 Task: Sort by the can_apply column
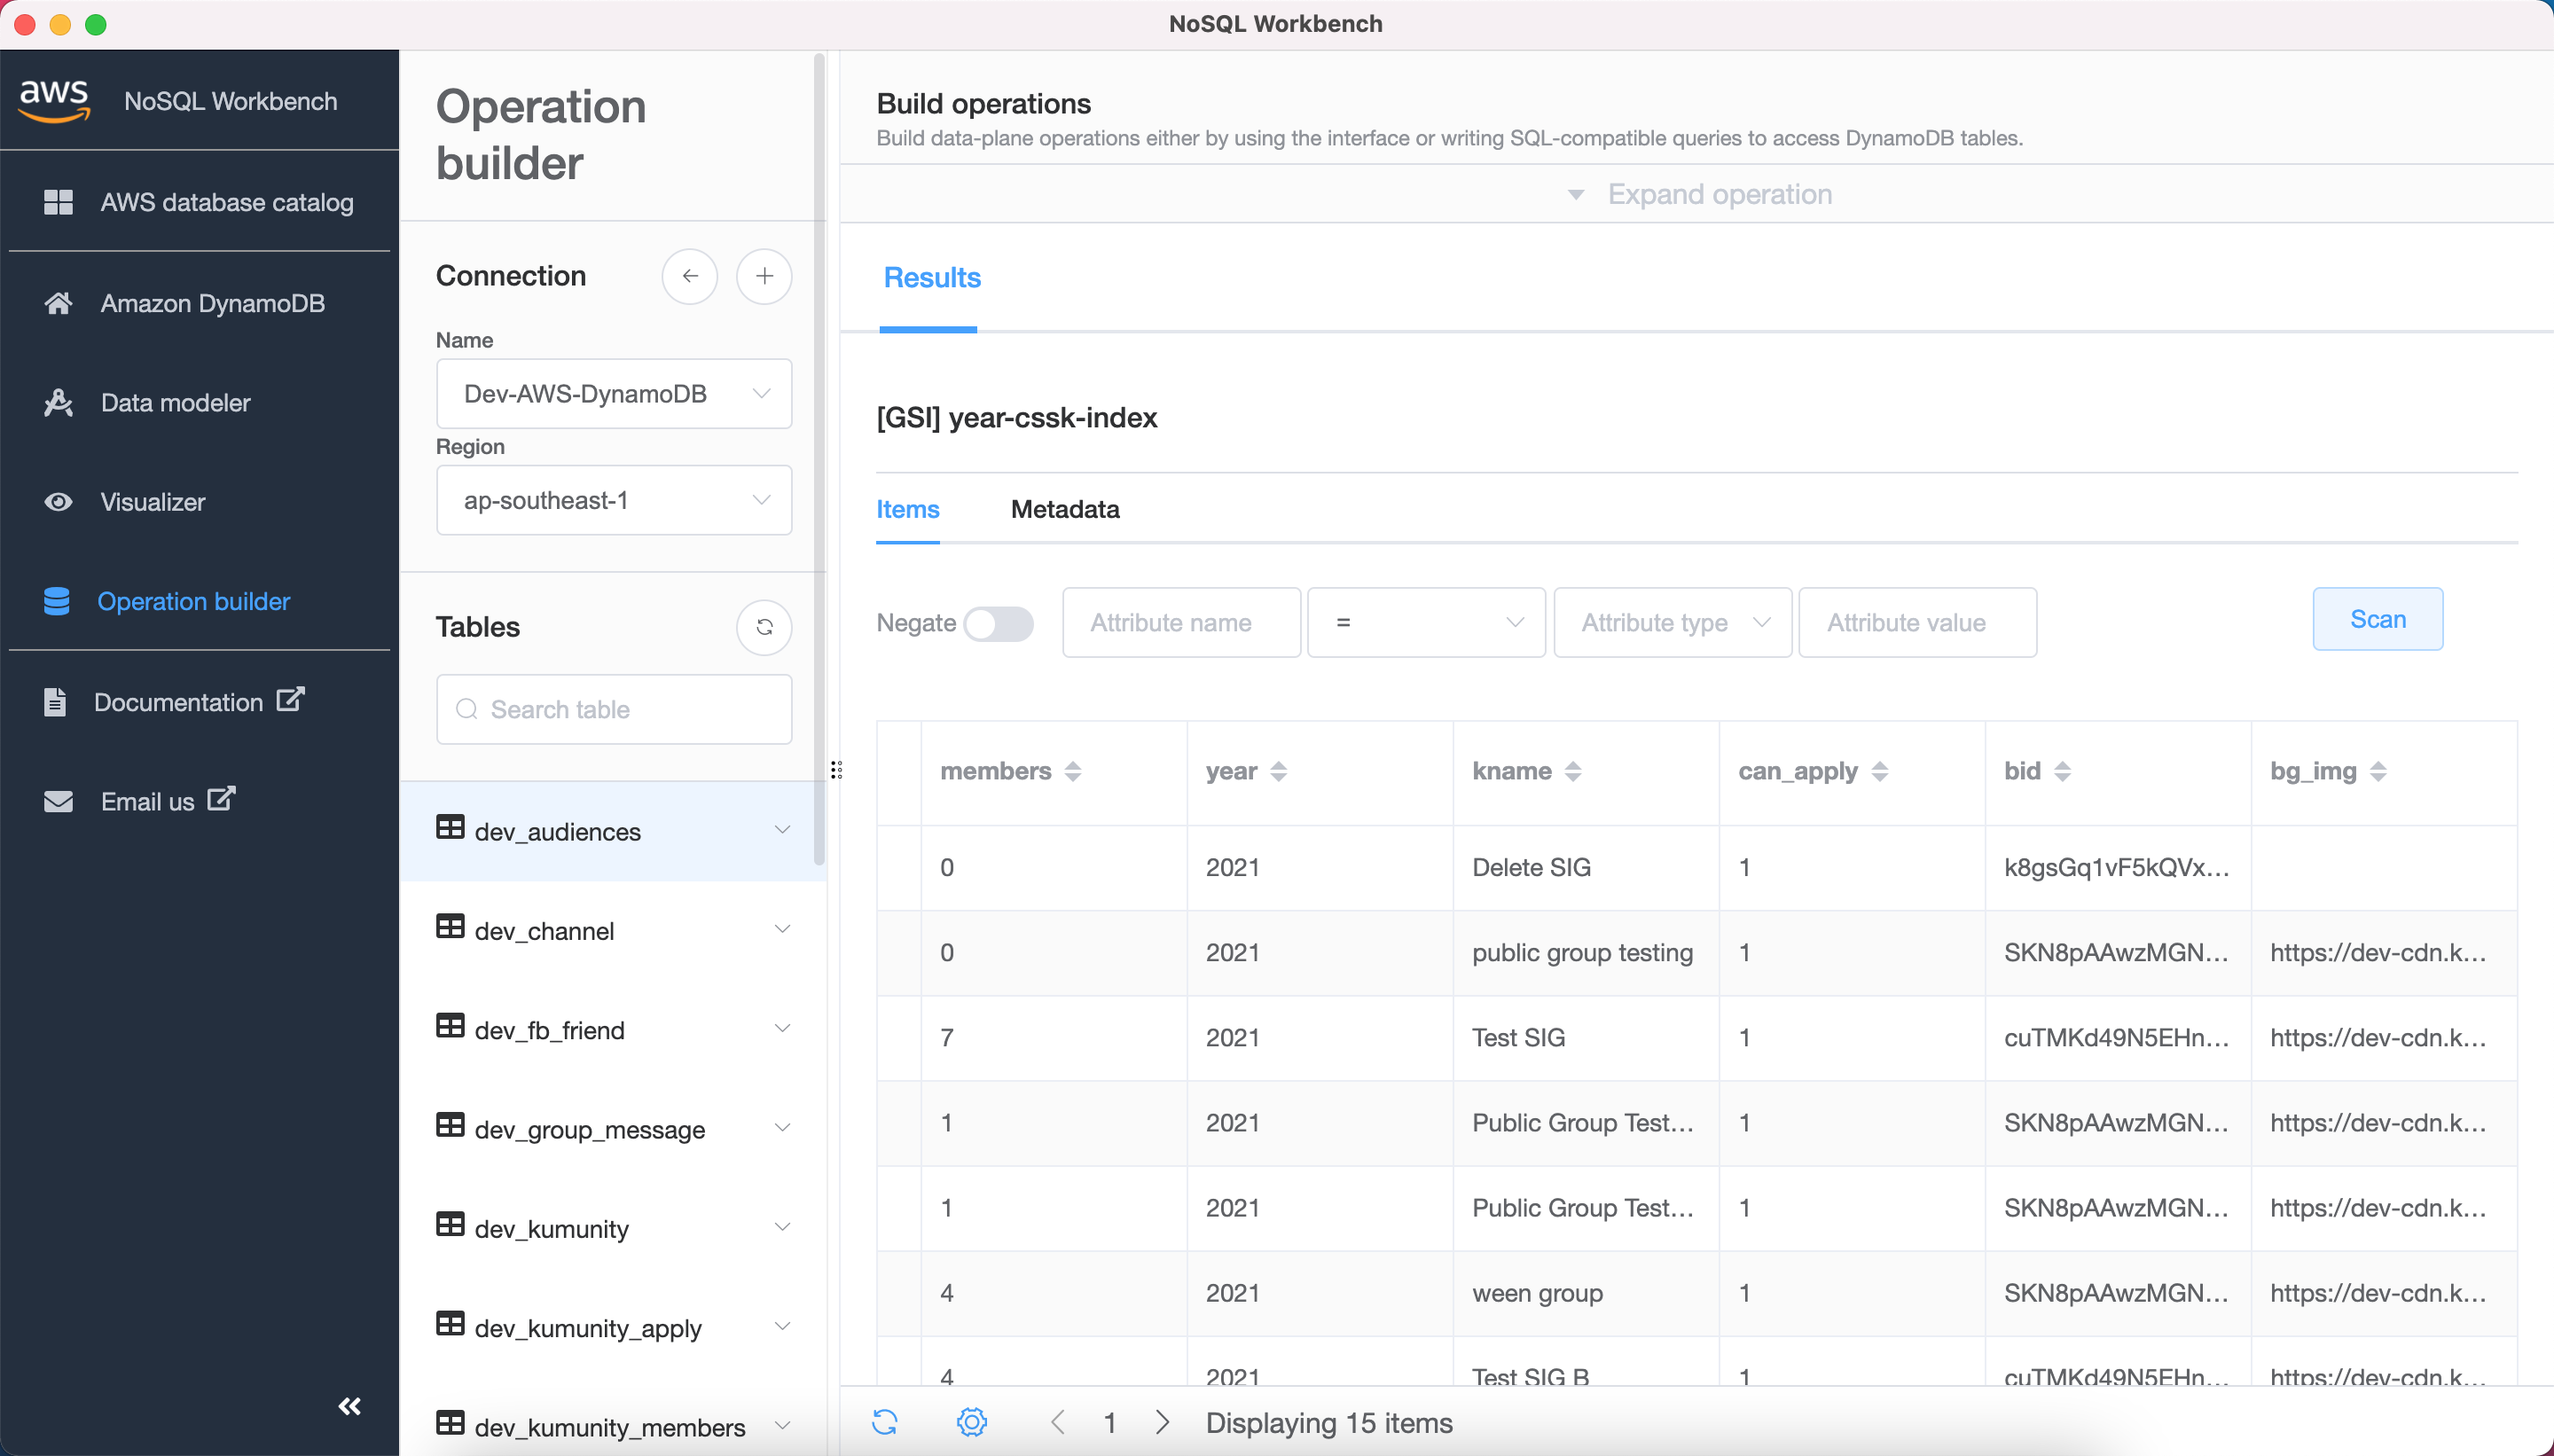pos(1880,771)
